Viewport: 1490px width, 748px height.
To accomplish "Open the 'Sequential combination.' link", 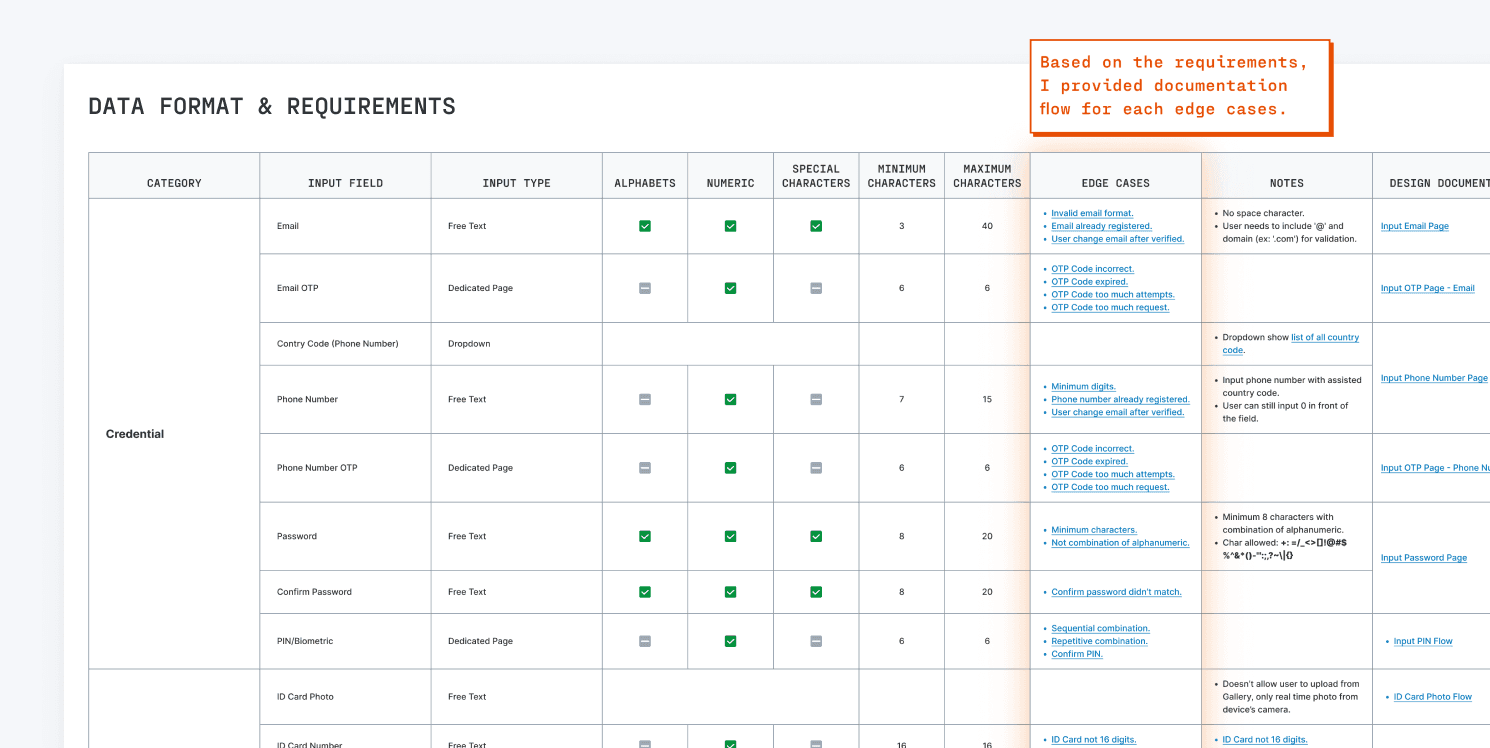I will pos(1100,629).
